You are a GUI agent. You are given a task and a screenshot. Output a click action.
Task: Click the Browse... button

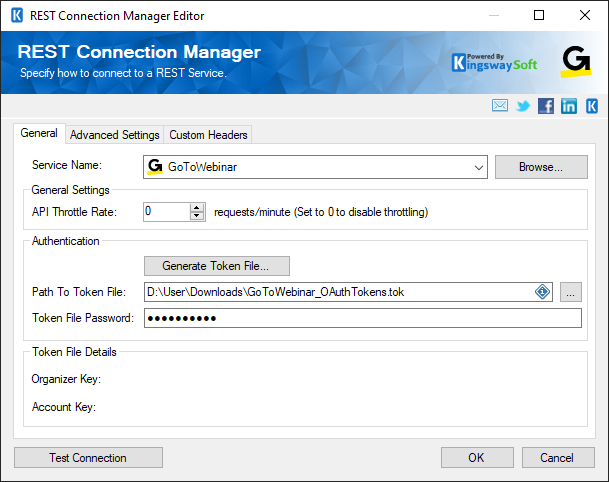(x=541, y=167)
